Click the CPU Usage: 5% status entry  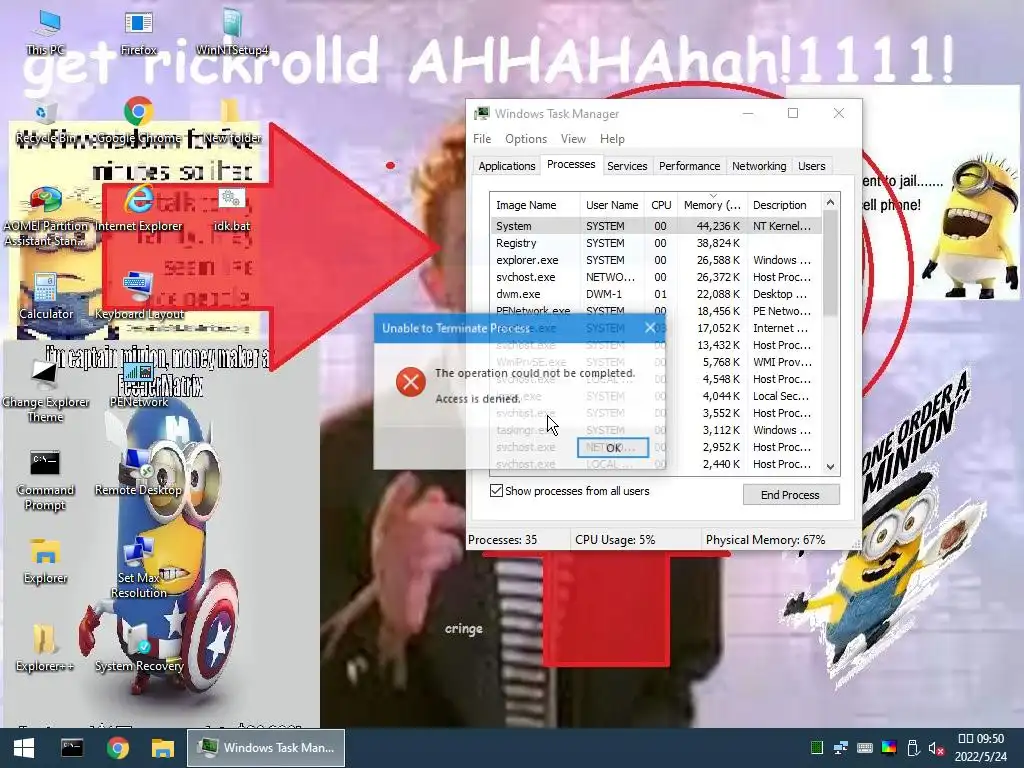click(x=635, y=540)
